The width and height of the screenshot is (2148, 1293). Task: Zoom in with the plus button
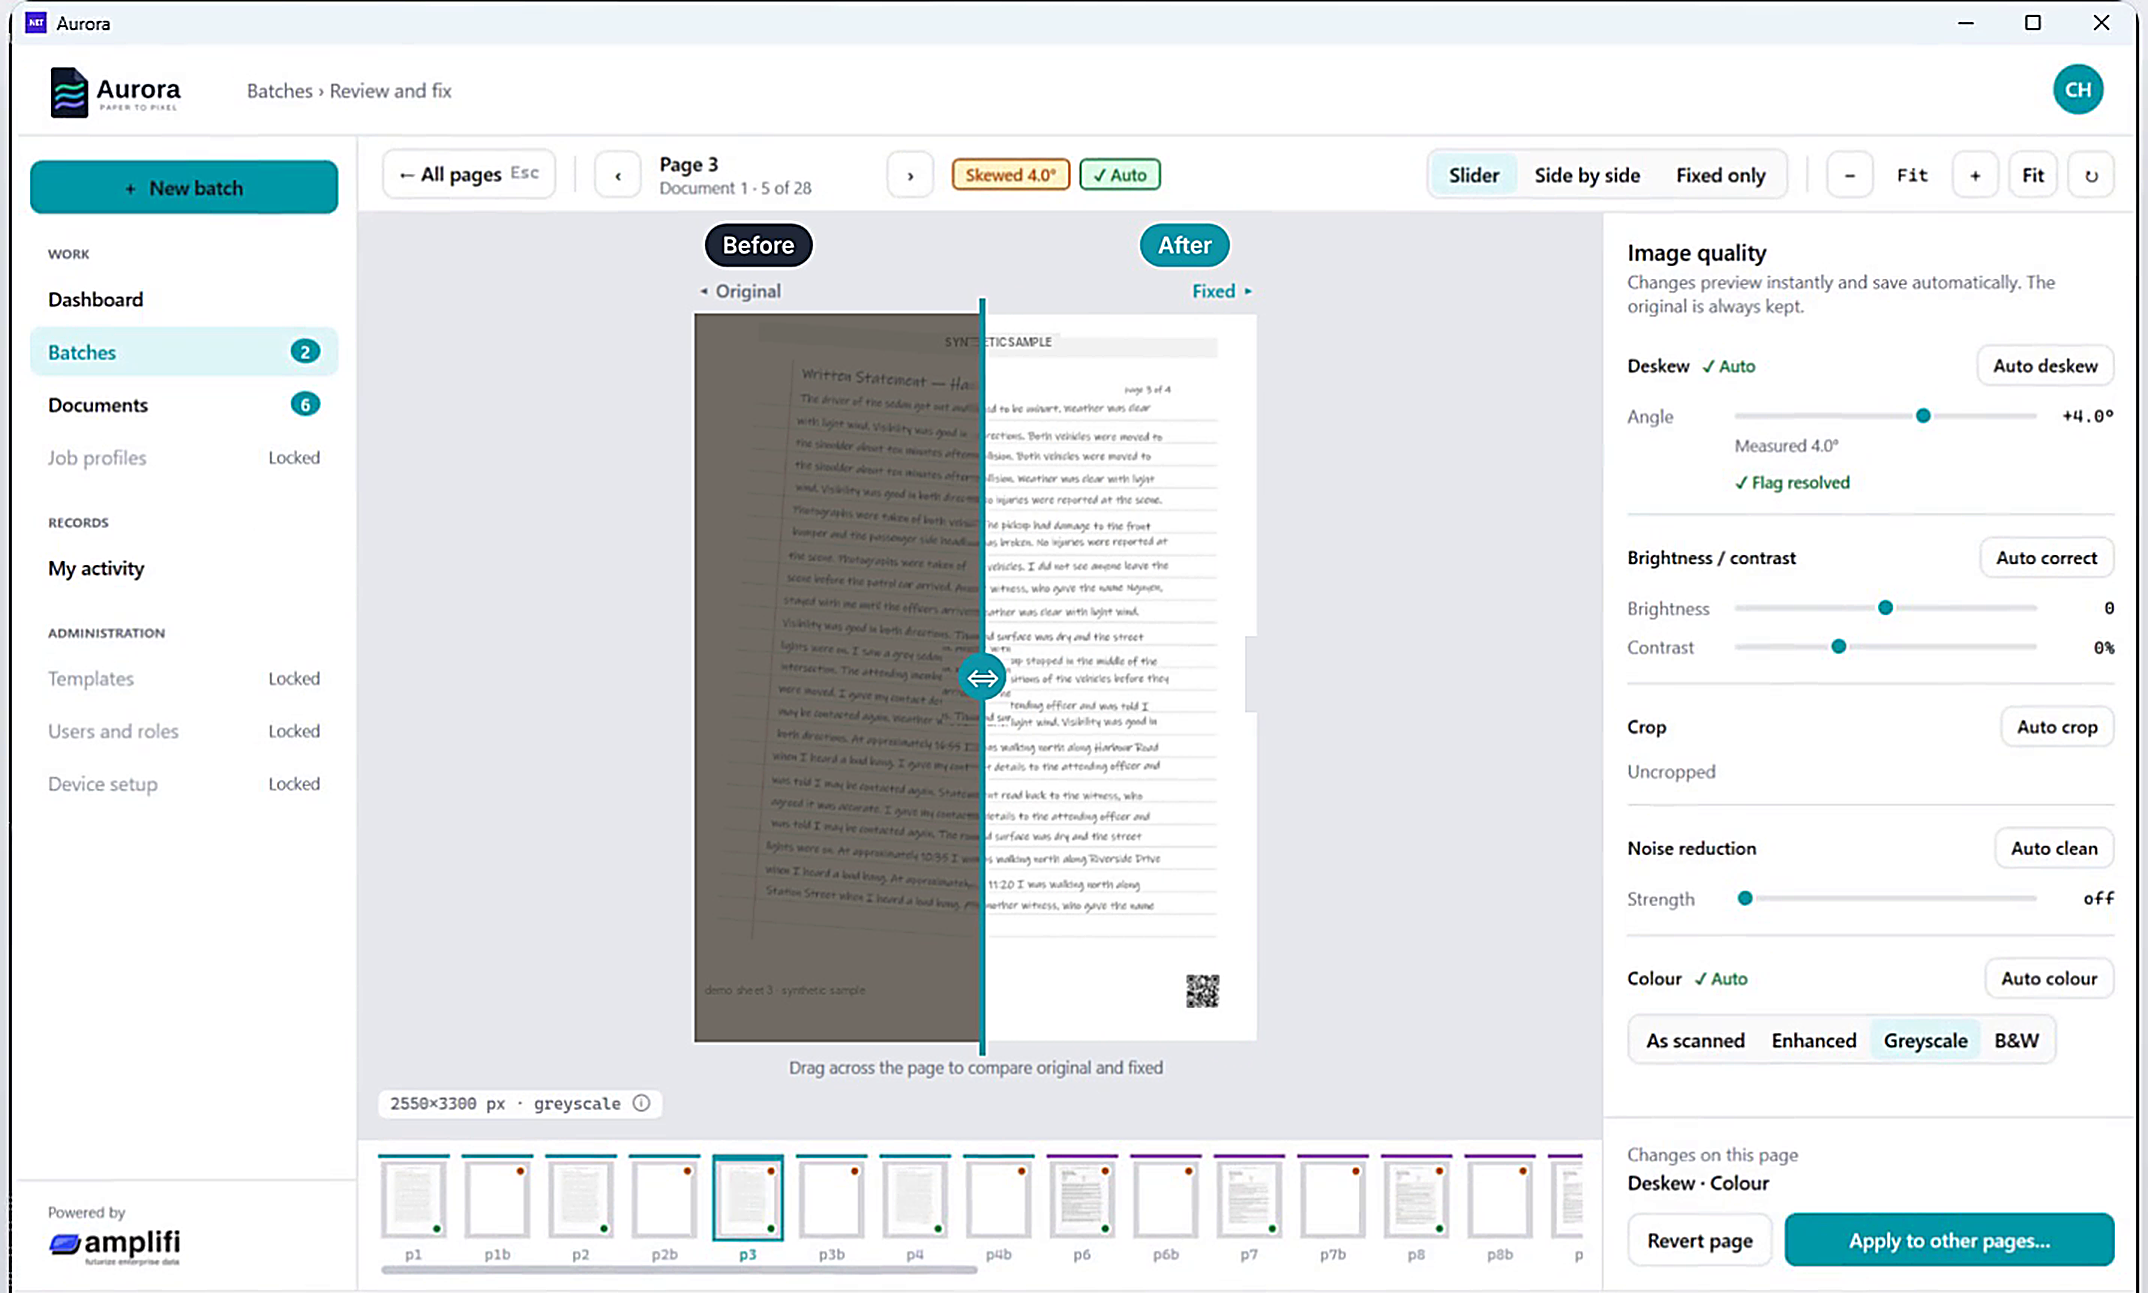point(1975,176)
